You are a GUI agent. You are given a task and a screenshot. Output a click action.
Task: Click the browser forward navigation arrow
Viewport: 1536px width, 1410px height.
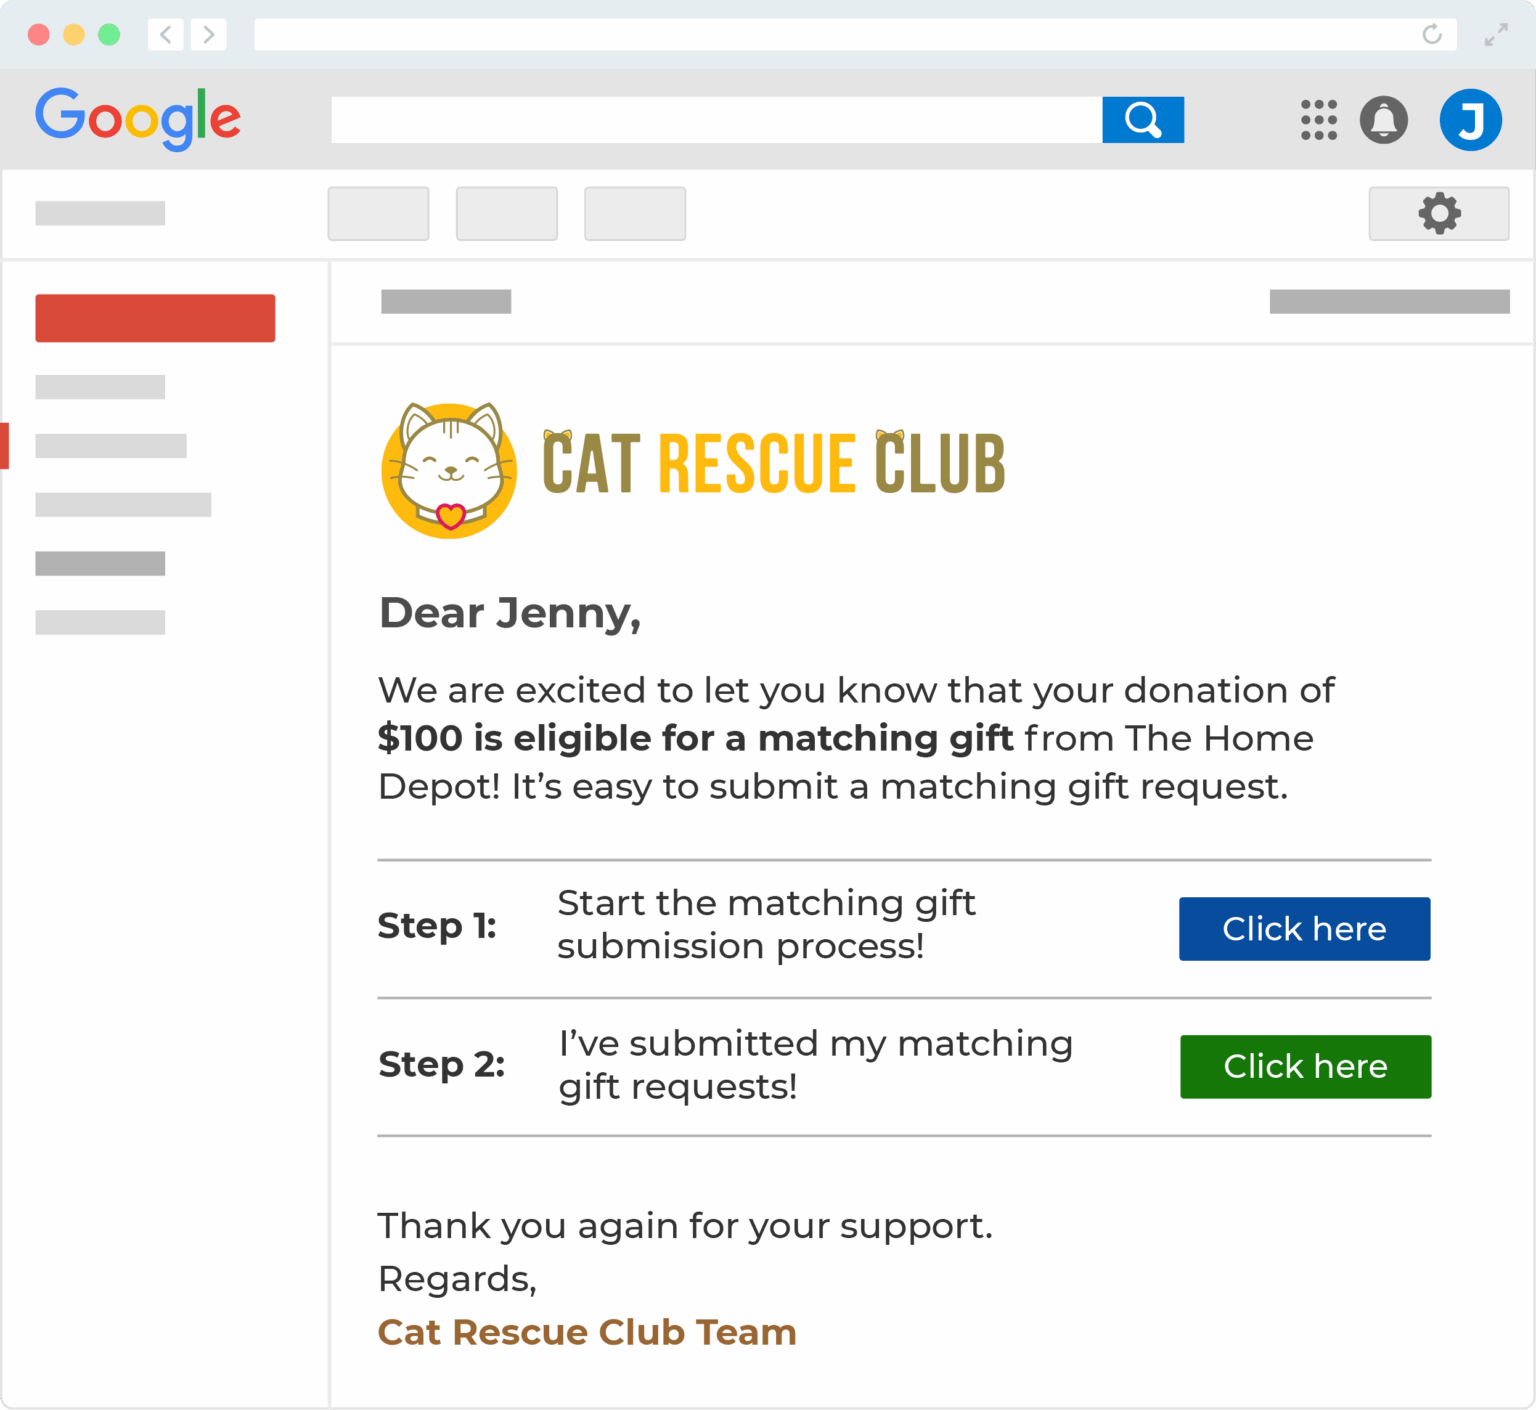(209, 34)
